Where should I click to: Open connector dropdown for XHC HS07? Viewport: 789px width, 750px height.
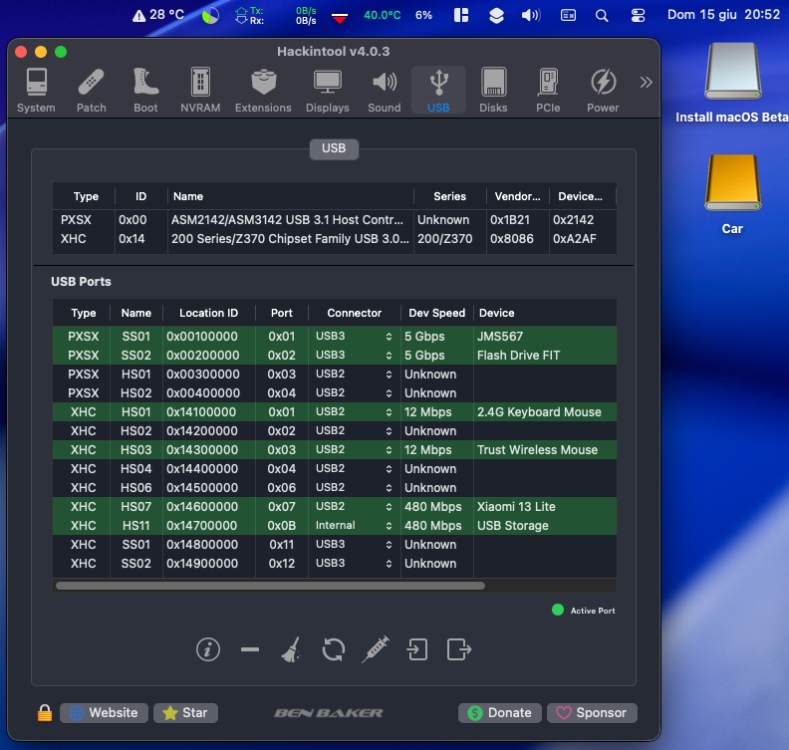(x=354, y=506)
